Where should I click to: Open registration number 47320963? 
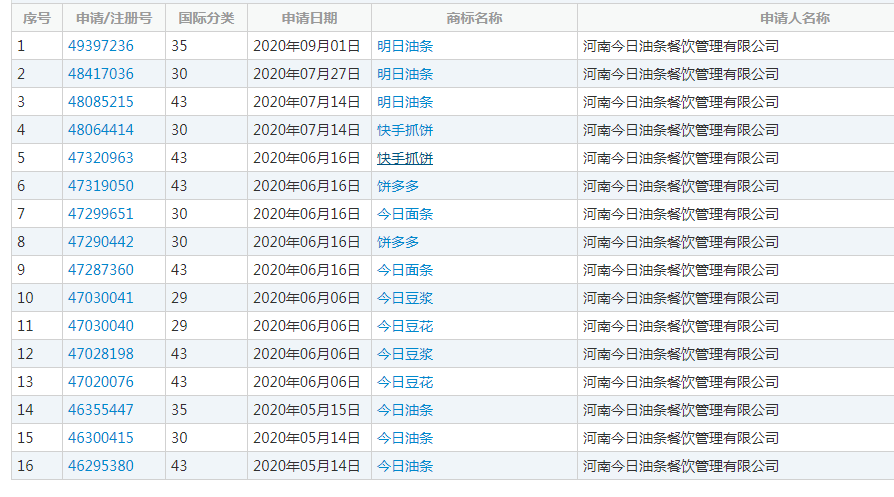(x=100, y=157)
